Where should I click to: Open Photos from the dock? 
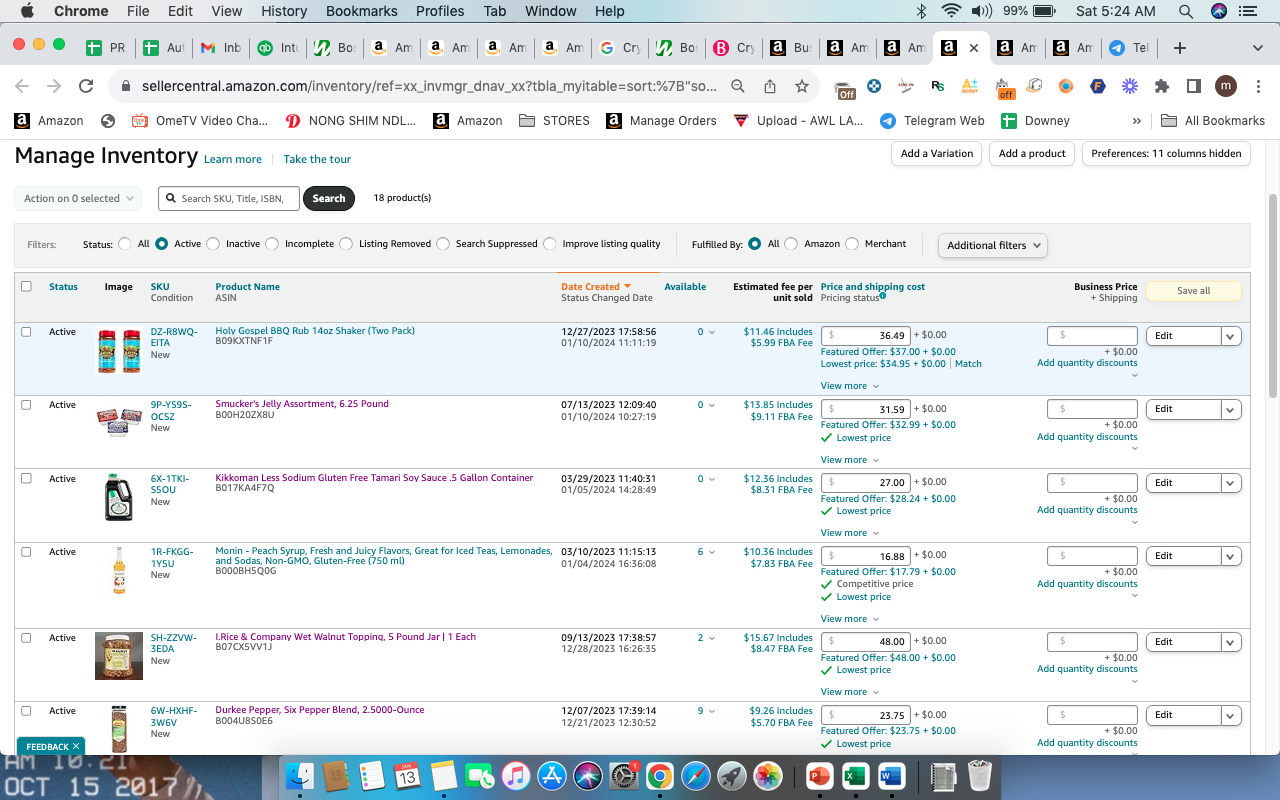pos(767,775)
